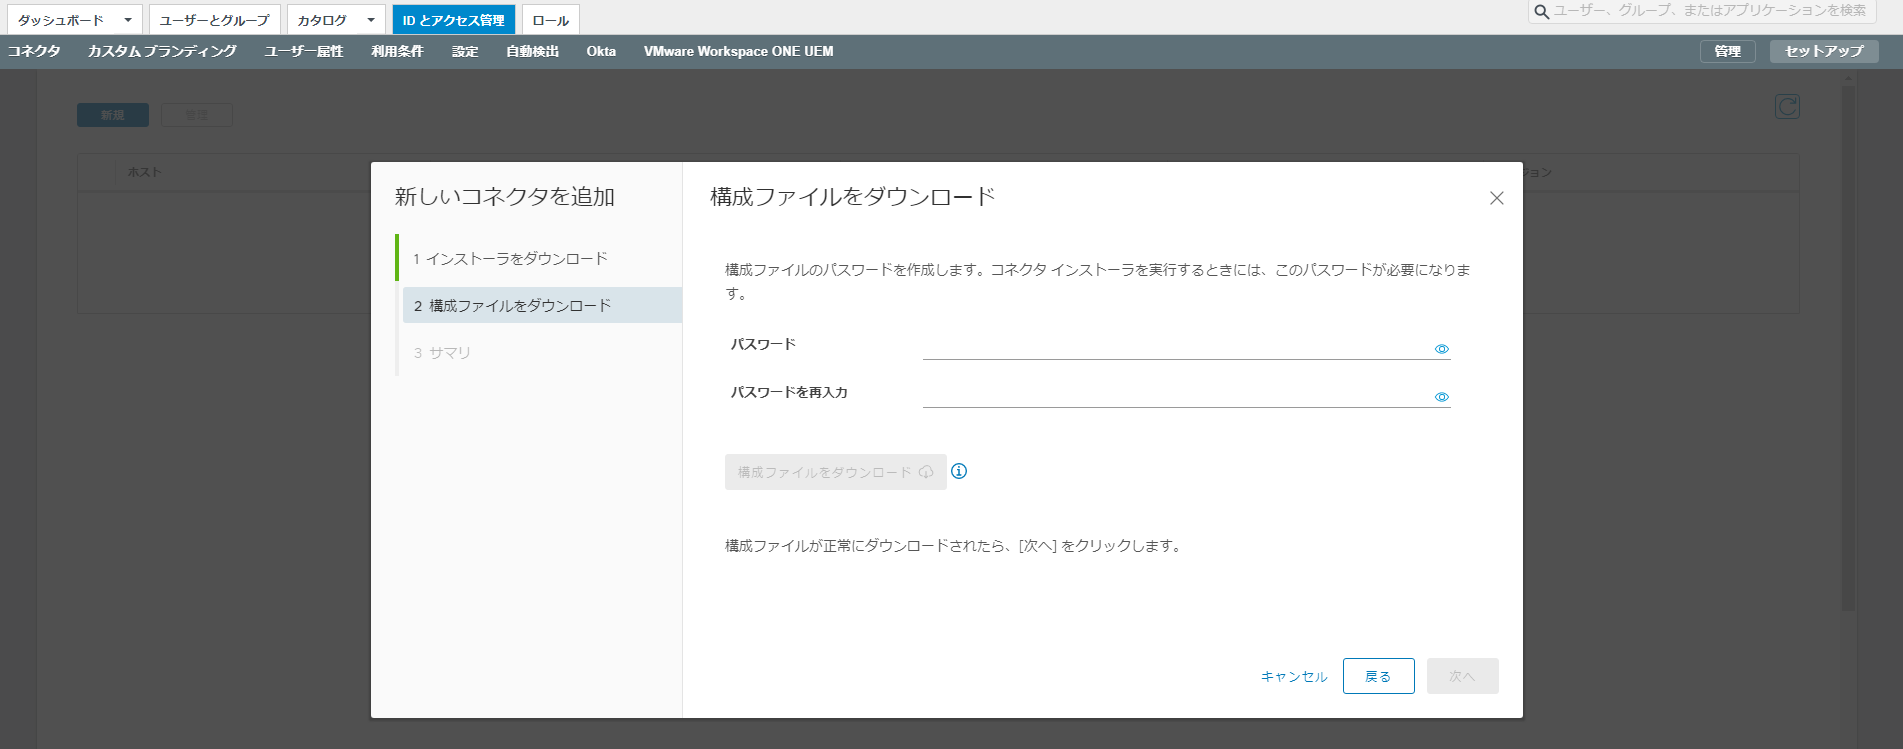
Task: Open the ユーザーとグループ tab
Action: (x=214, y=20)
